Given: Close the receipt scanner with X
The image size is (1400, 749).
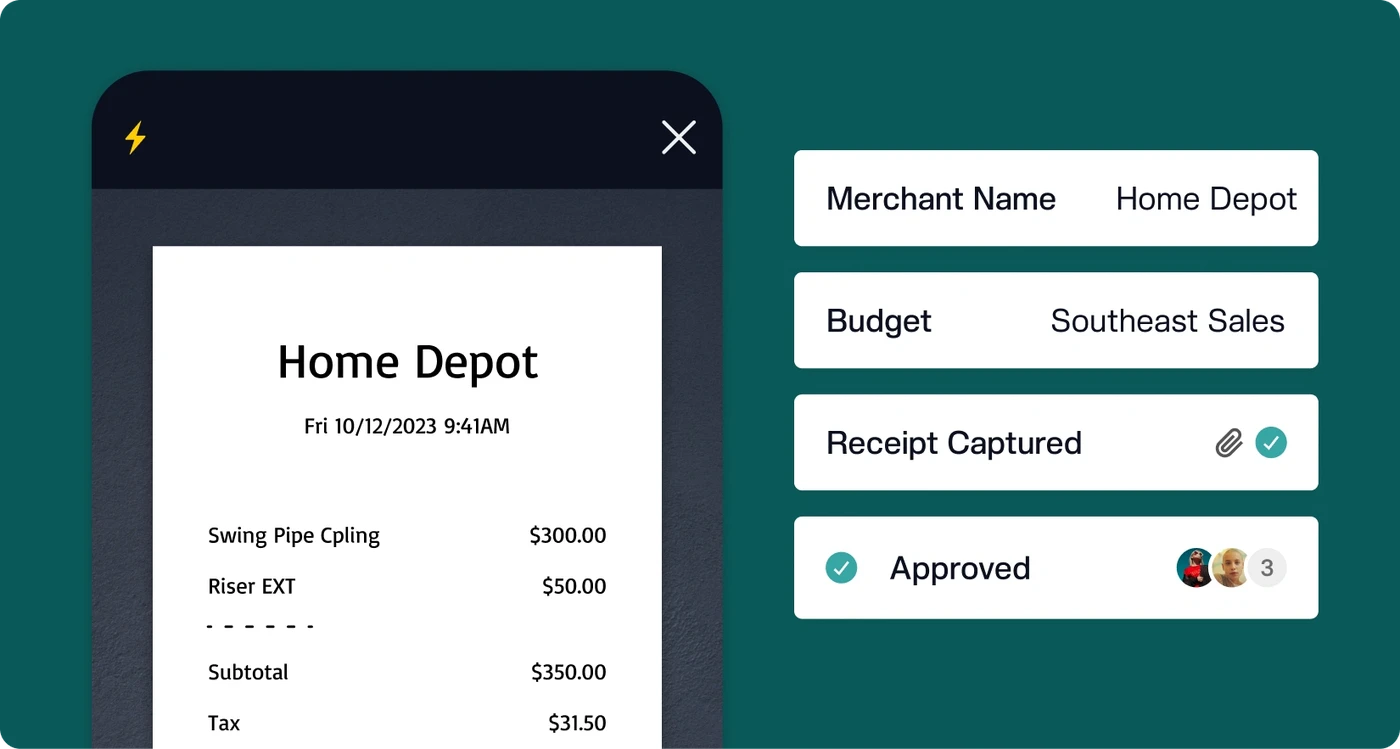Looking at the screenshot, I should pos(679,137).
